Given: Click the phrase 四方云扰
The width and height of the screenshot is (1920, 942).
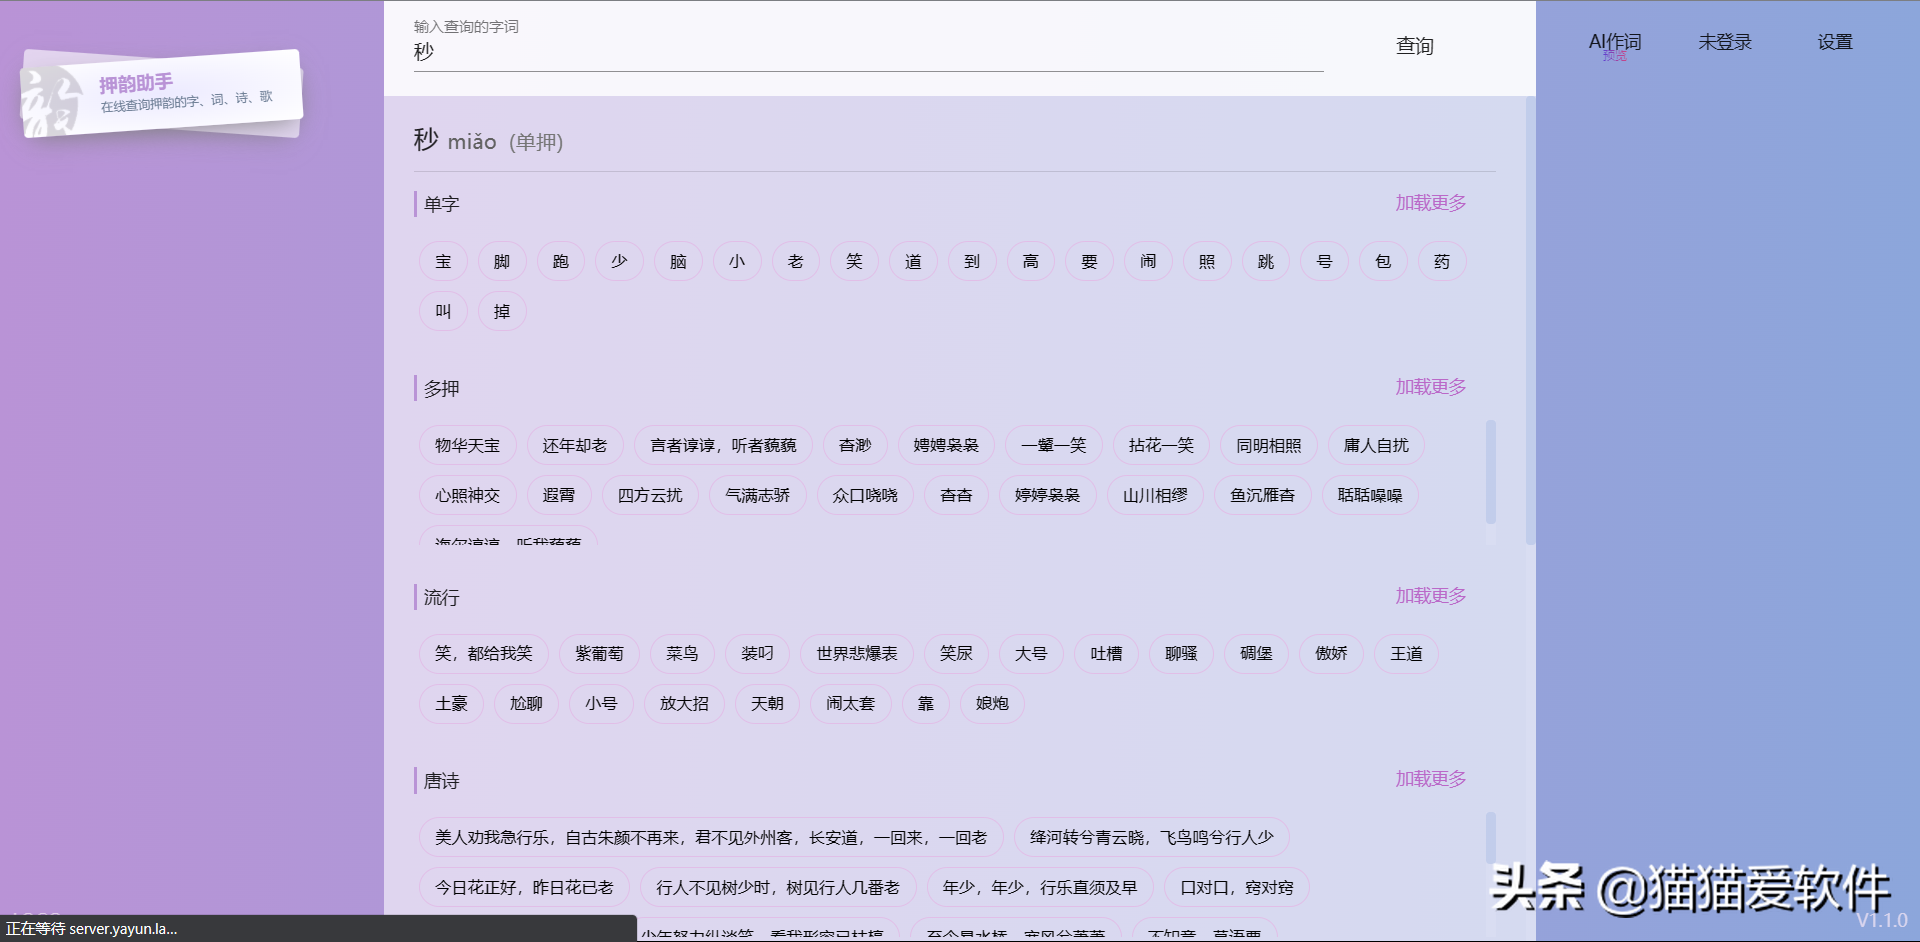Looking at the screenshot, I should pos(650,496).
